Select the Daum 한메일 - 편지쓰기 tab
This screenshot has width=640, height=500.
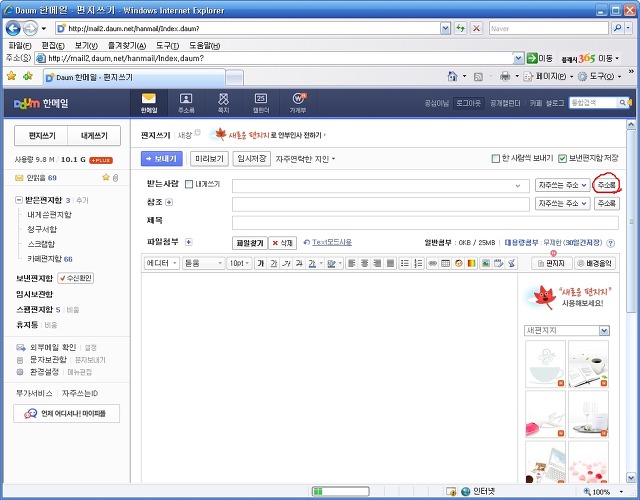point(135,77)
